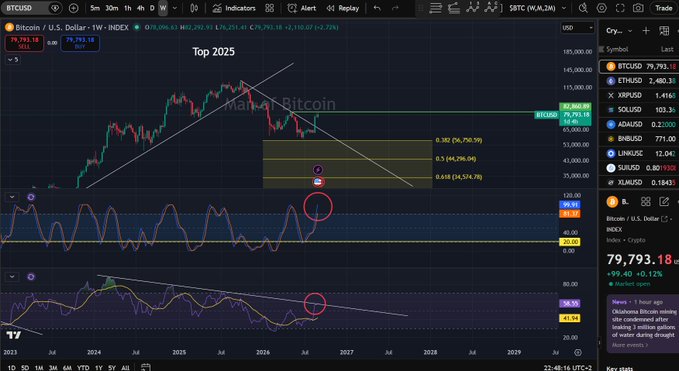Screen dimensions: 679x371
Task: Set date range to All
Action: 125,368
